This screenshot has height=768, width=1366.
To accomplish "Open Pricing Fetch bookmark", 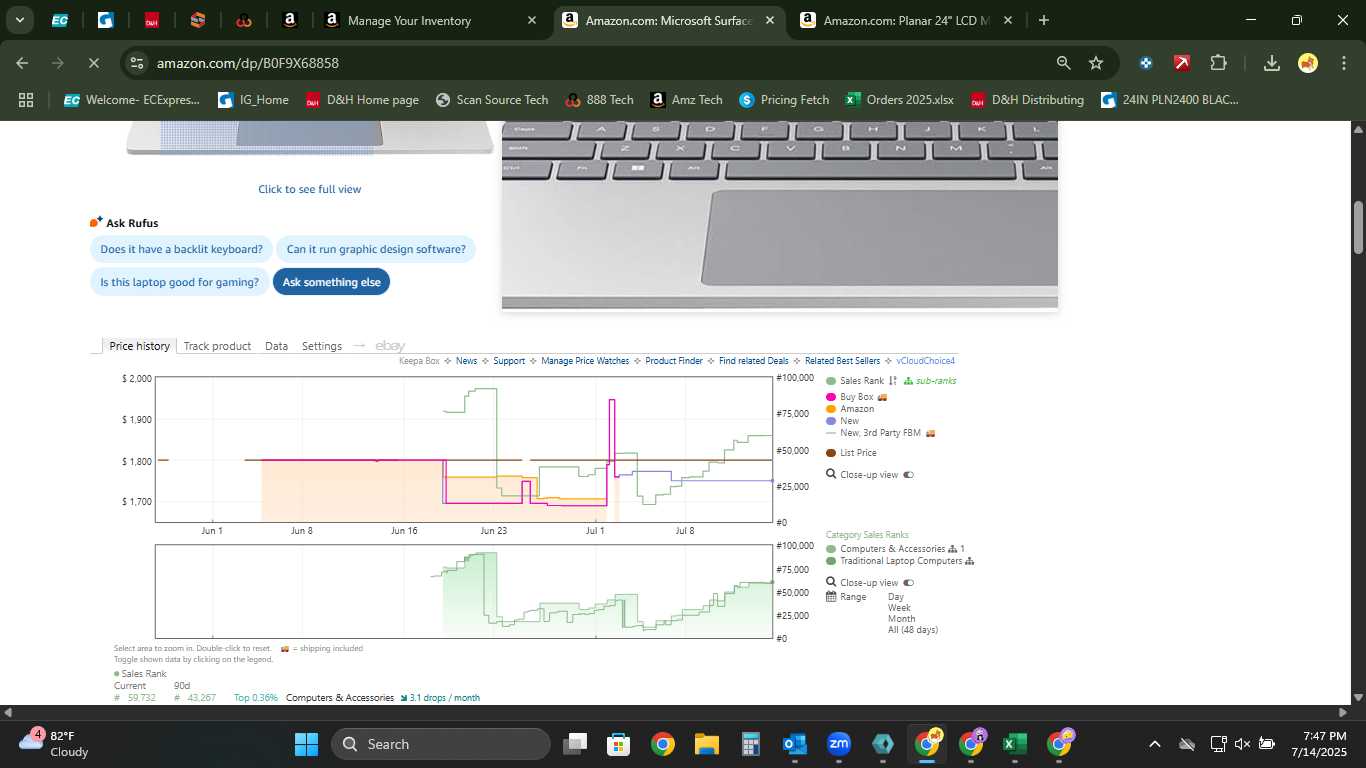I will [784, 100].
